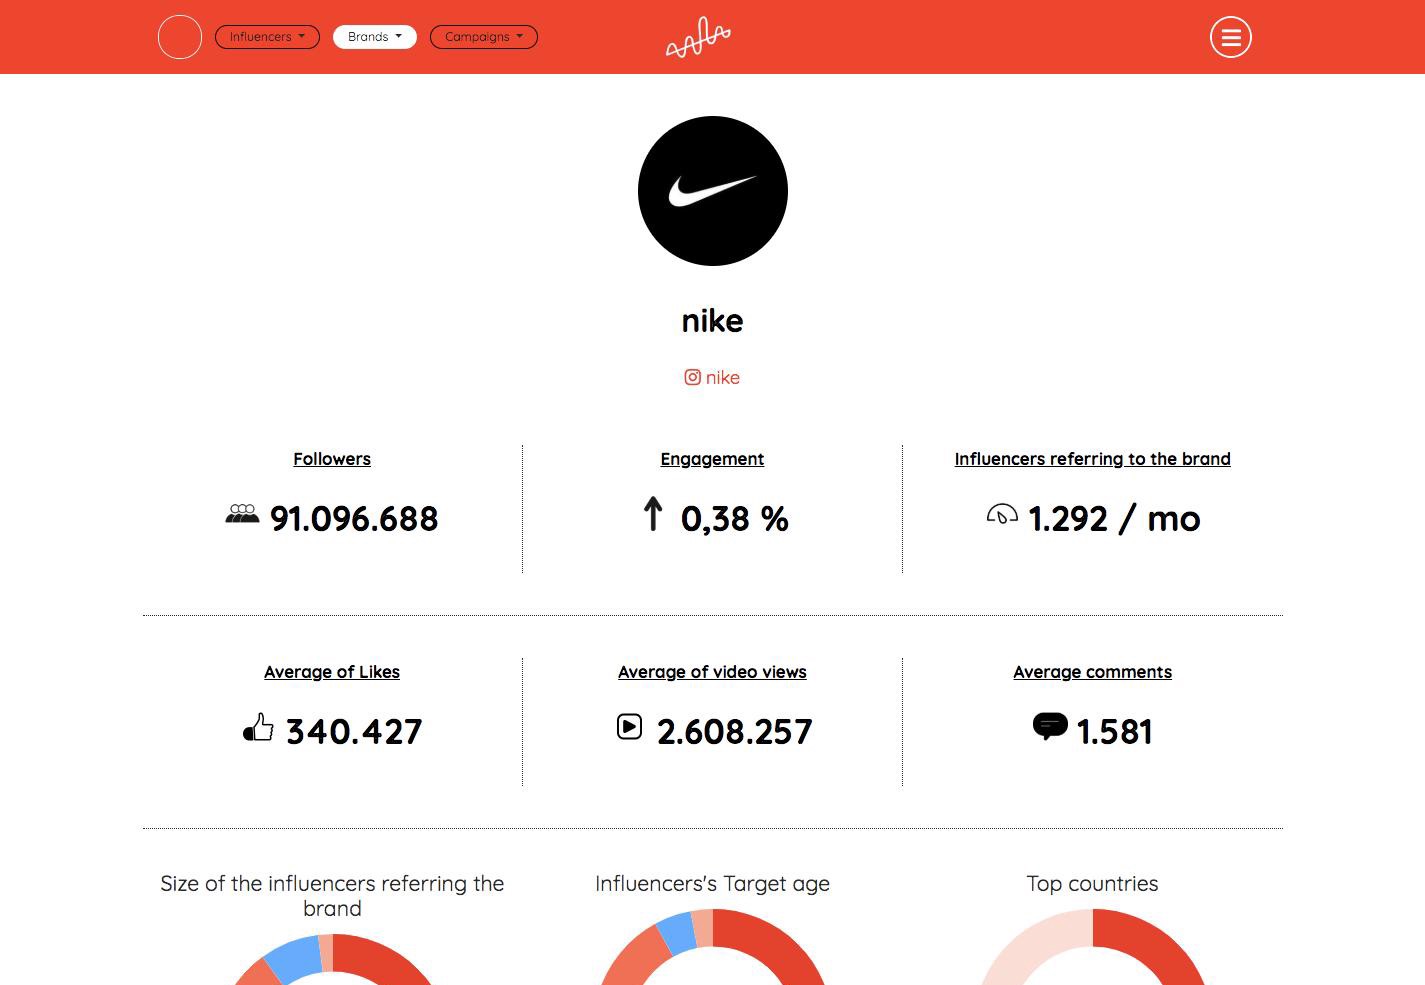Expand the Brands dropdown
This screenshot has width=1425, height=985.
click(375, 37)
